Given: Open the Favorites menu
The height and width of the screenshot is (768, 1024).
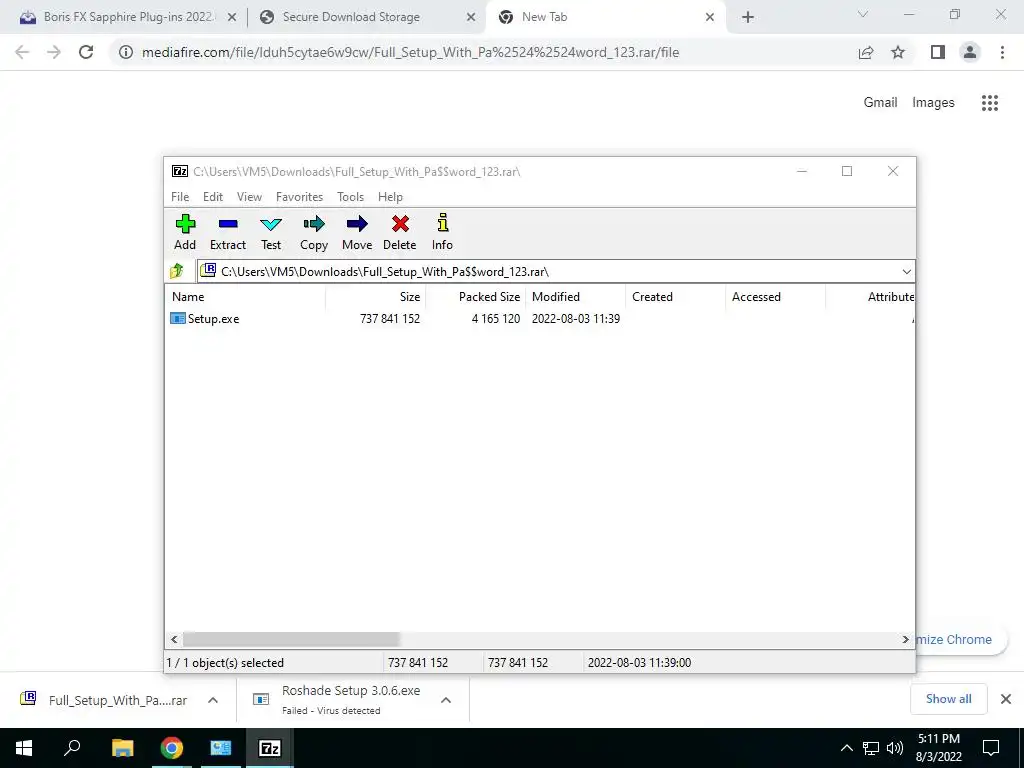Looking at the screenshot, I should click(x=299, y=197).
